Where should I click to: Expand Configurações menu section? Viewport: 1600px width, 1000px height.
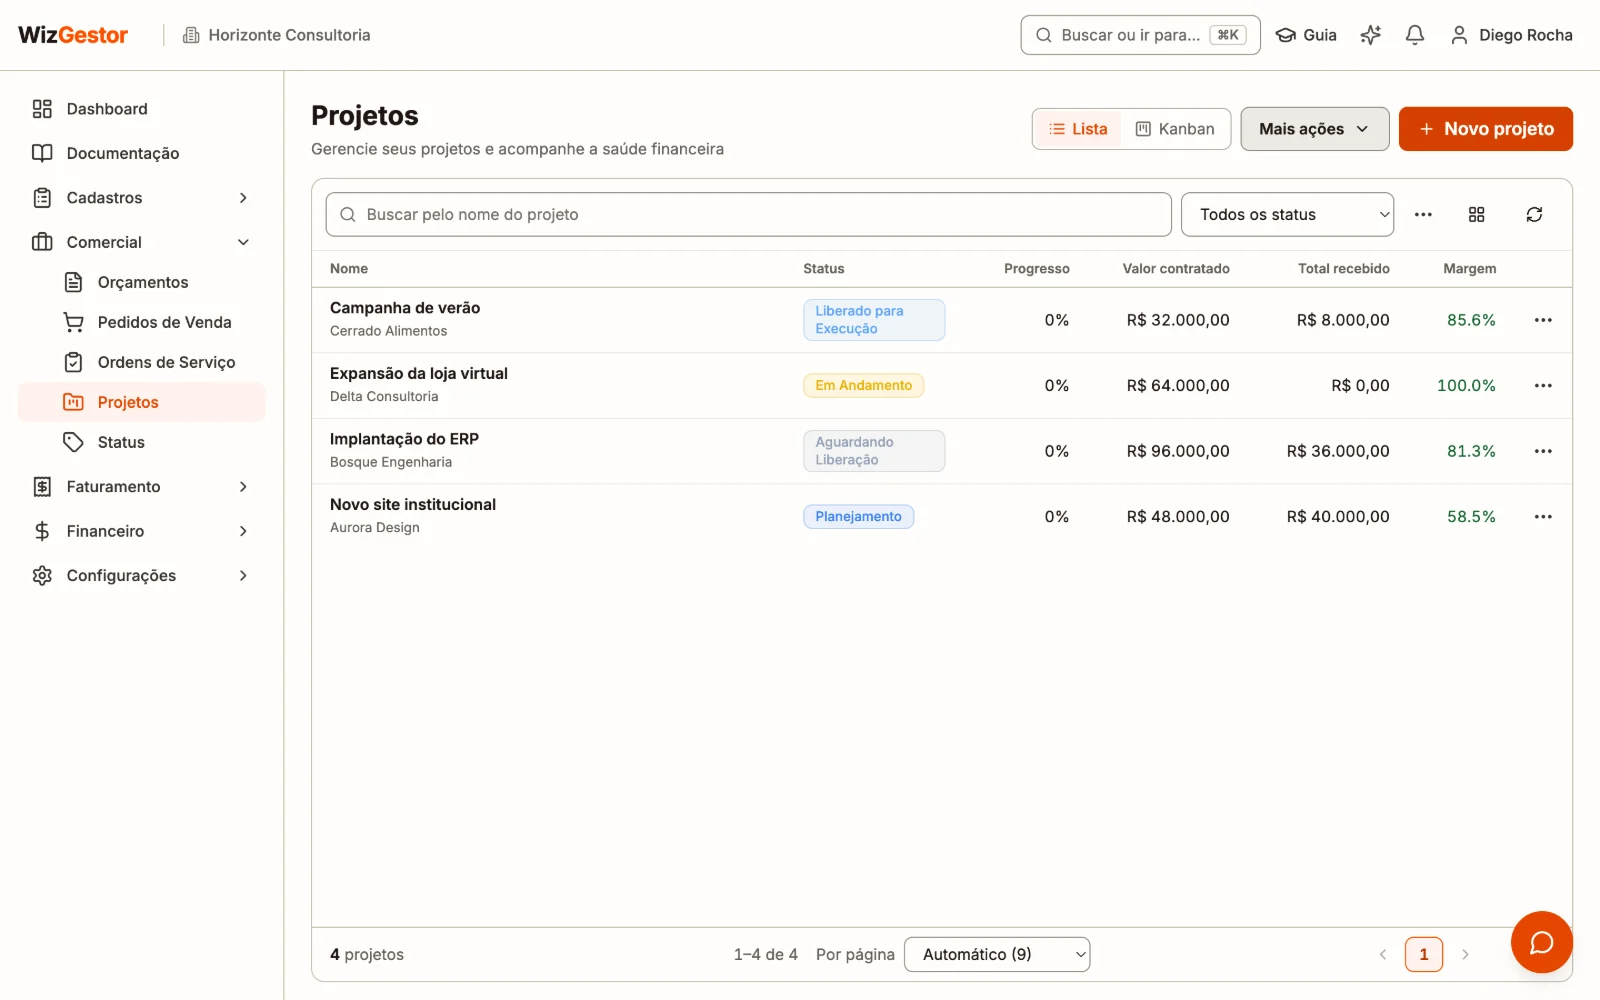tap(142, 576)
